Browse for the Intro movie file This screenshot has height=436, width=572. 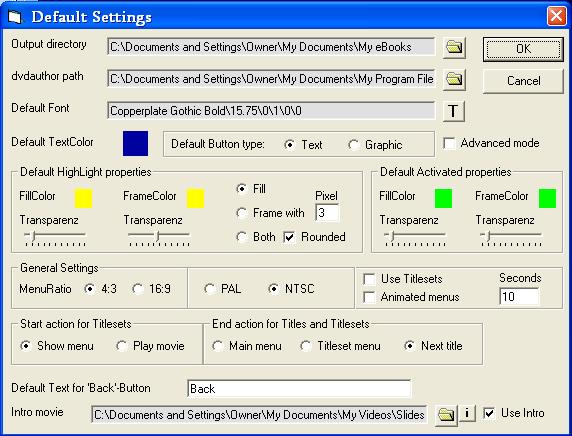[446, 414]
